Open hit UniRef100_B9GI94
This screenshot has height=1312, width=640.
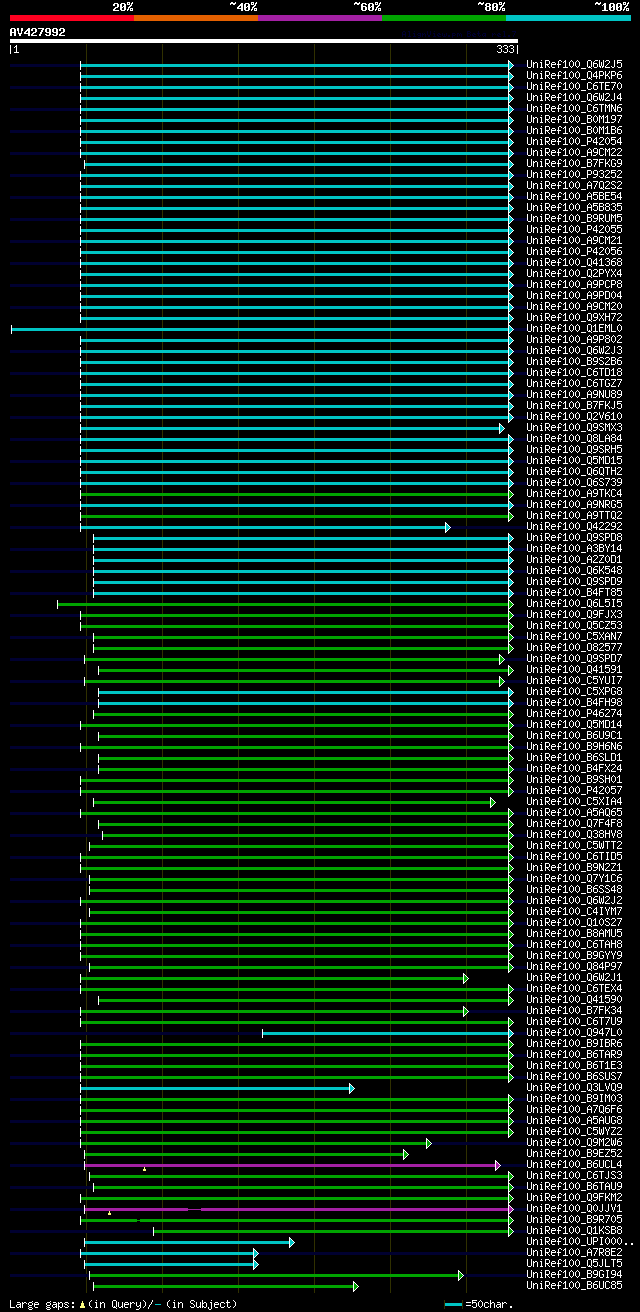click(x=574, y=1274)
